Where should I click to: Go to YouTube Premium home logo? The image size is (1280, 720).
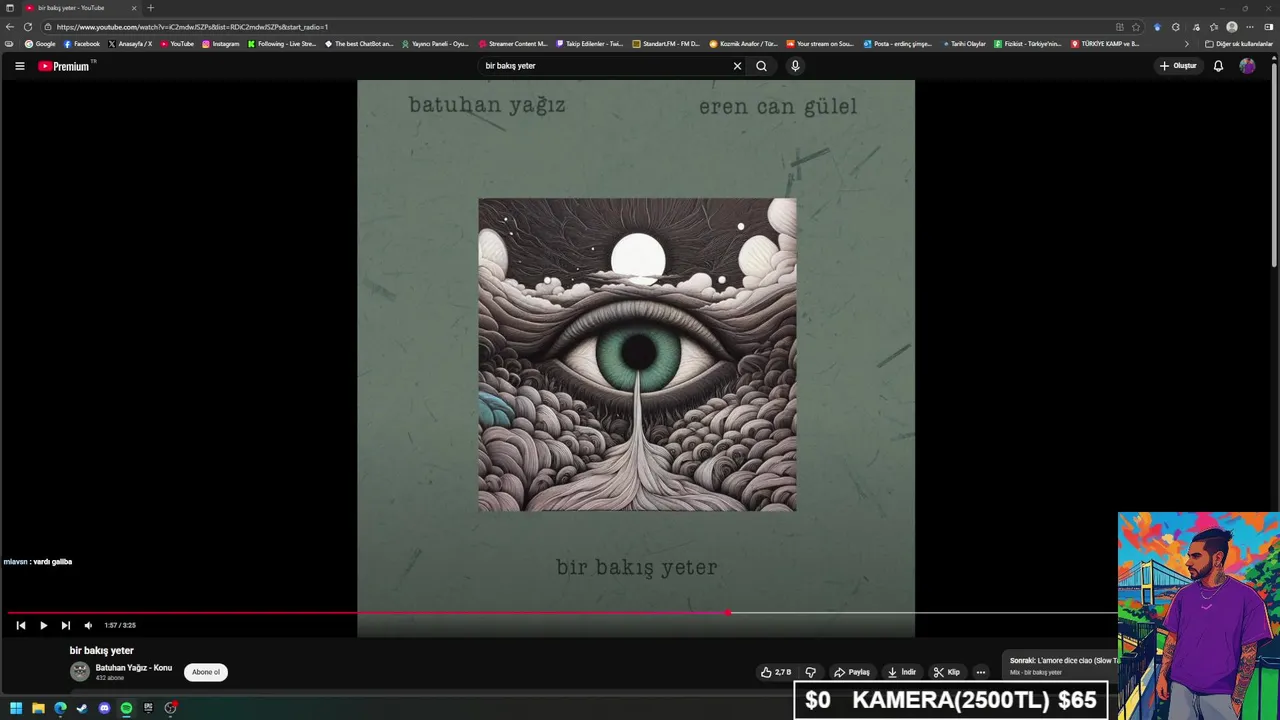point(66,66)
